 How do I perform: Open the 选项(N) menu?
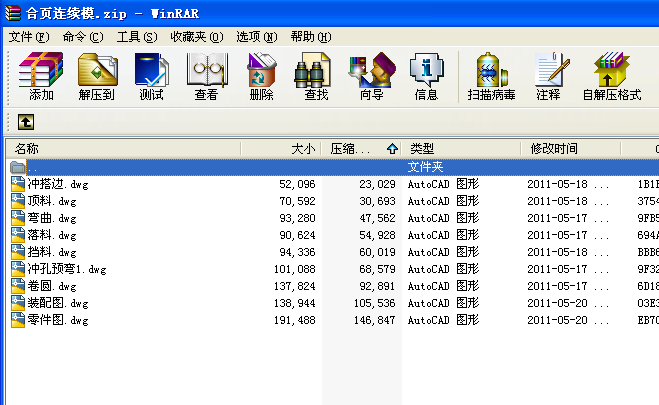(257, 37)
